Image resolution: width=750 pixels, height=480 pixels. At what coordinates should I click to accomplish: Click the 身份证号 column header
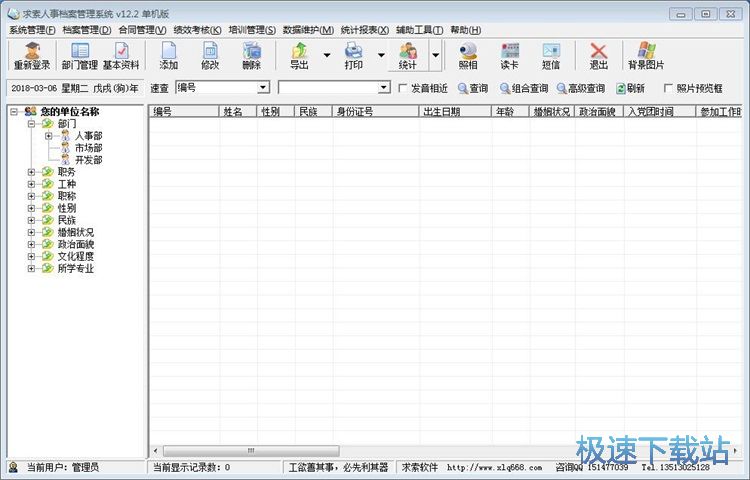tap(375, 111)
